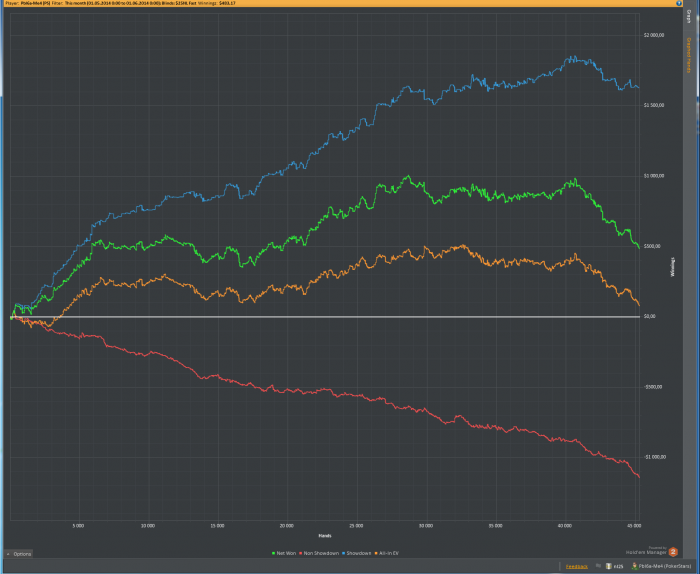The width and height of the screenshot is (700, 574).
Task: Click the 35 000 hands axis label
Action: pyautogui.click(x=495, y=526)
